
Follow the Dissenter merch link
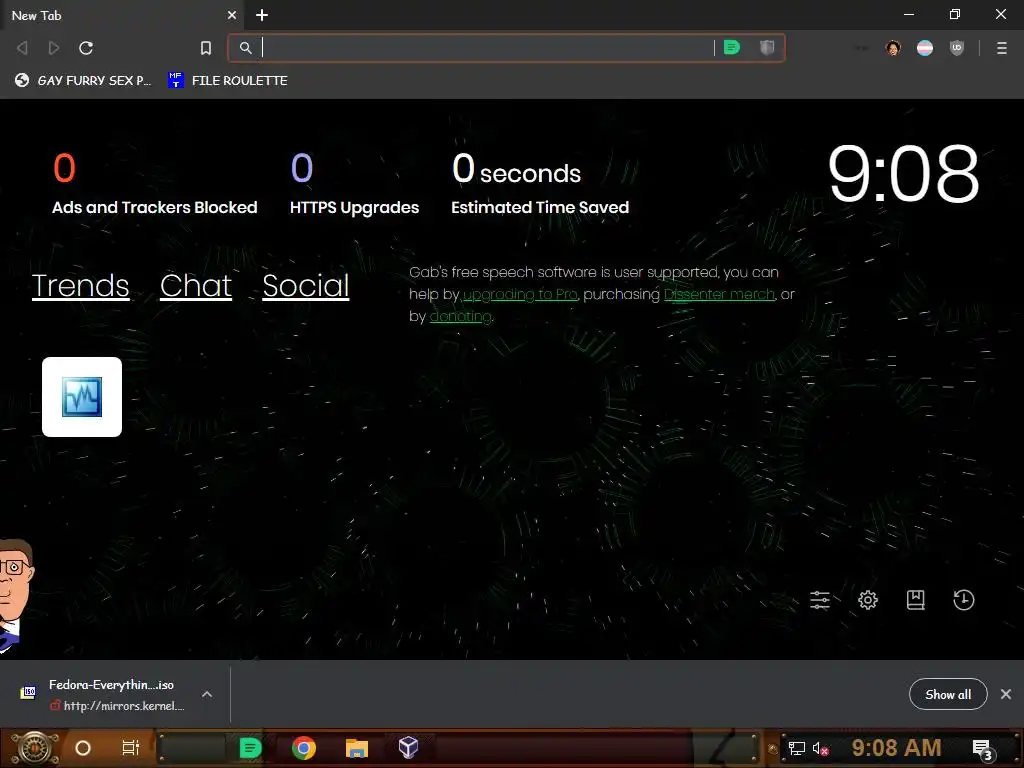719,295
